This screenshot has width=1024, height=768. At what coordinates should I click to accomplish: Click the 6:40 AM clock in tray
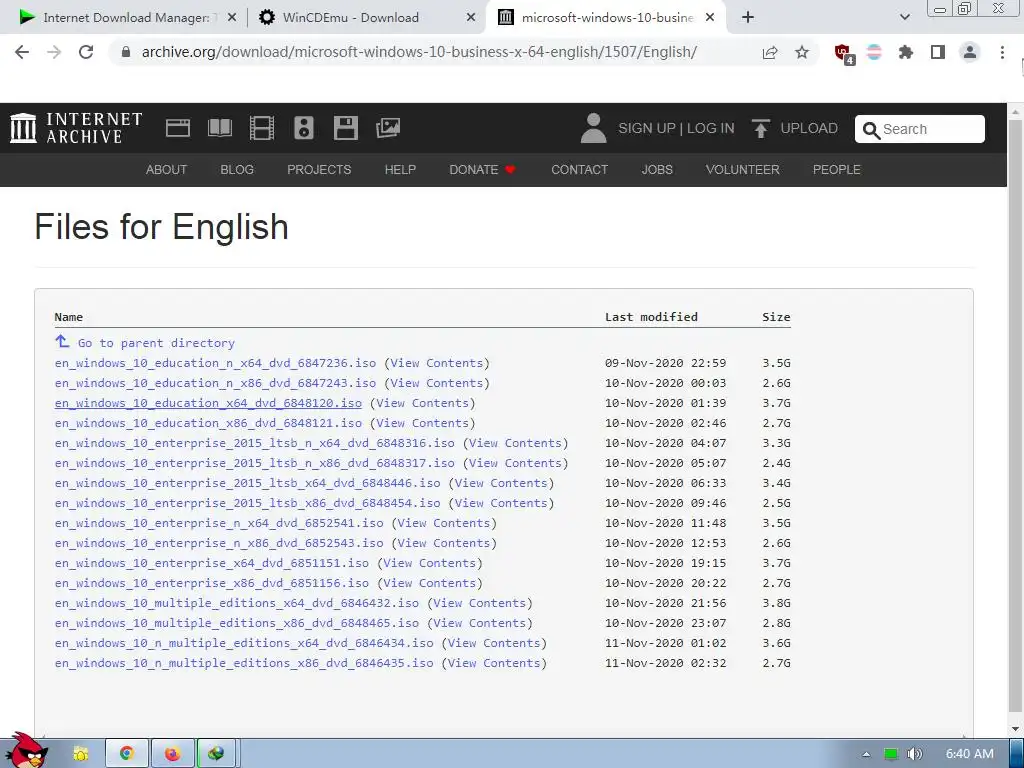(970, 754)
